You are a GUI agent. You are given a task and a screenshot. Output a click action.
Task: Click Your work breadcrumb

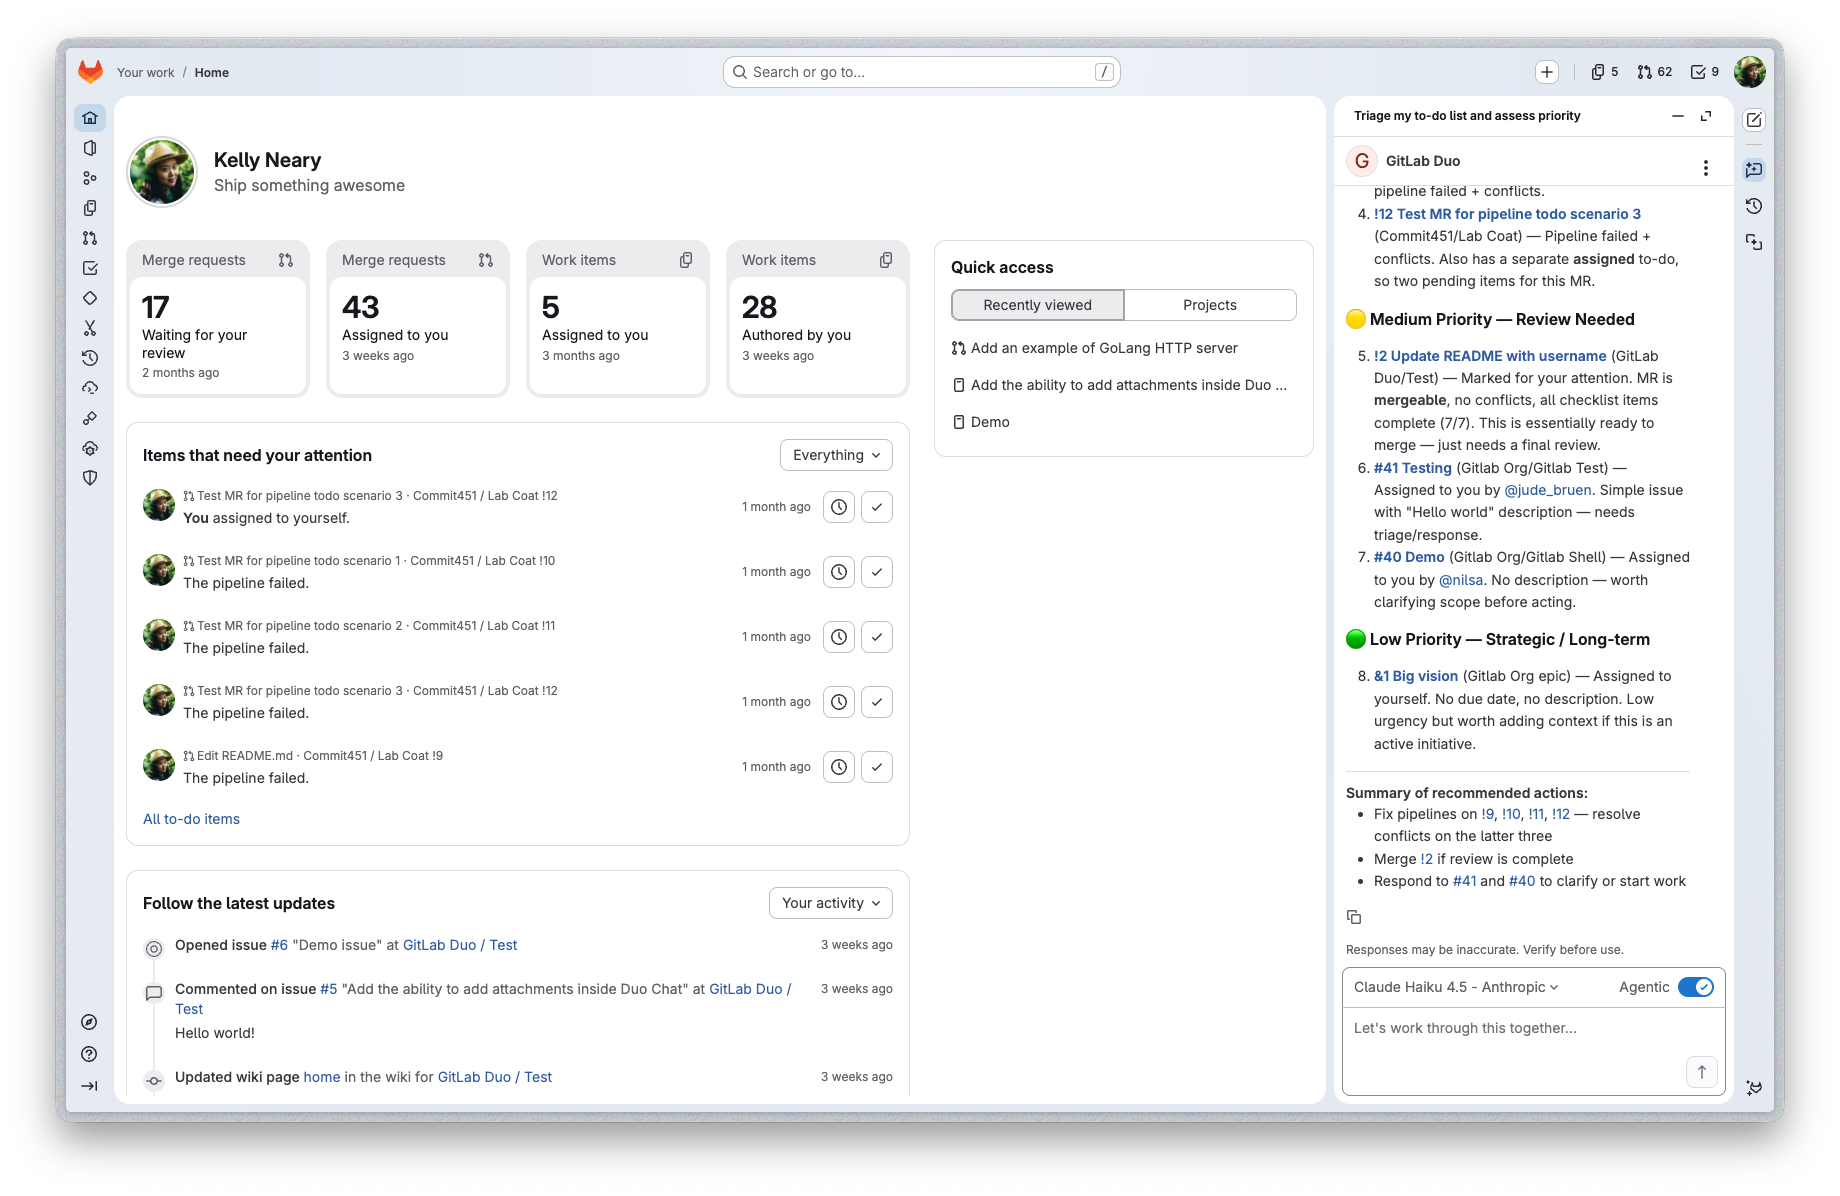pos(145,73)
